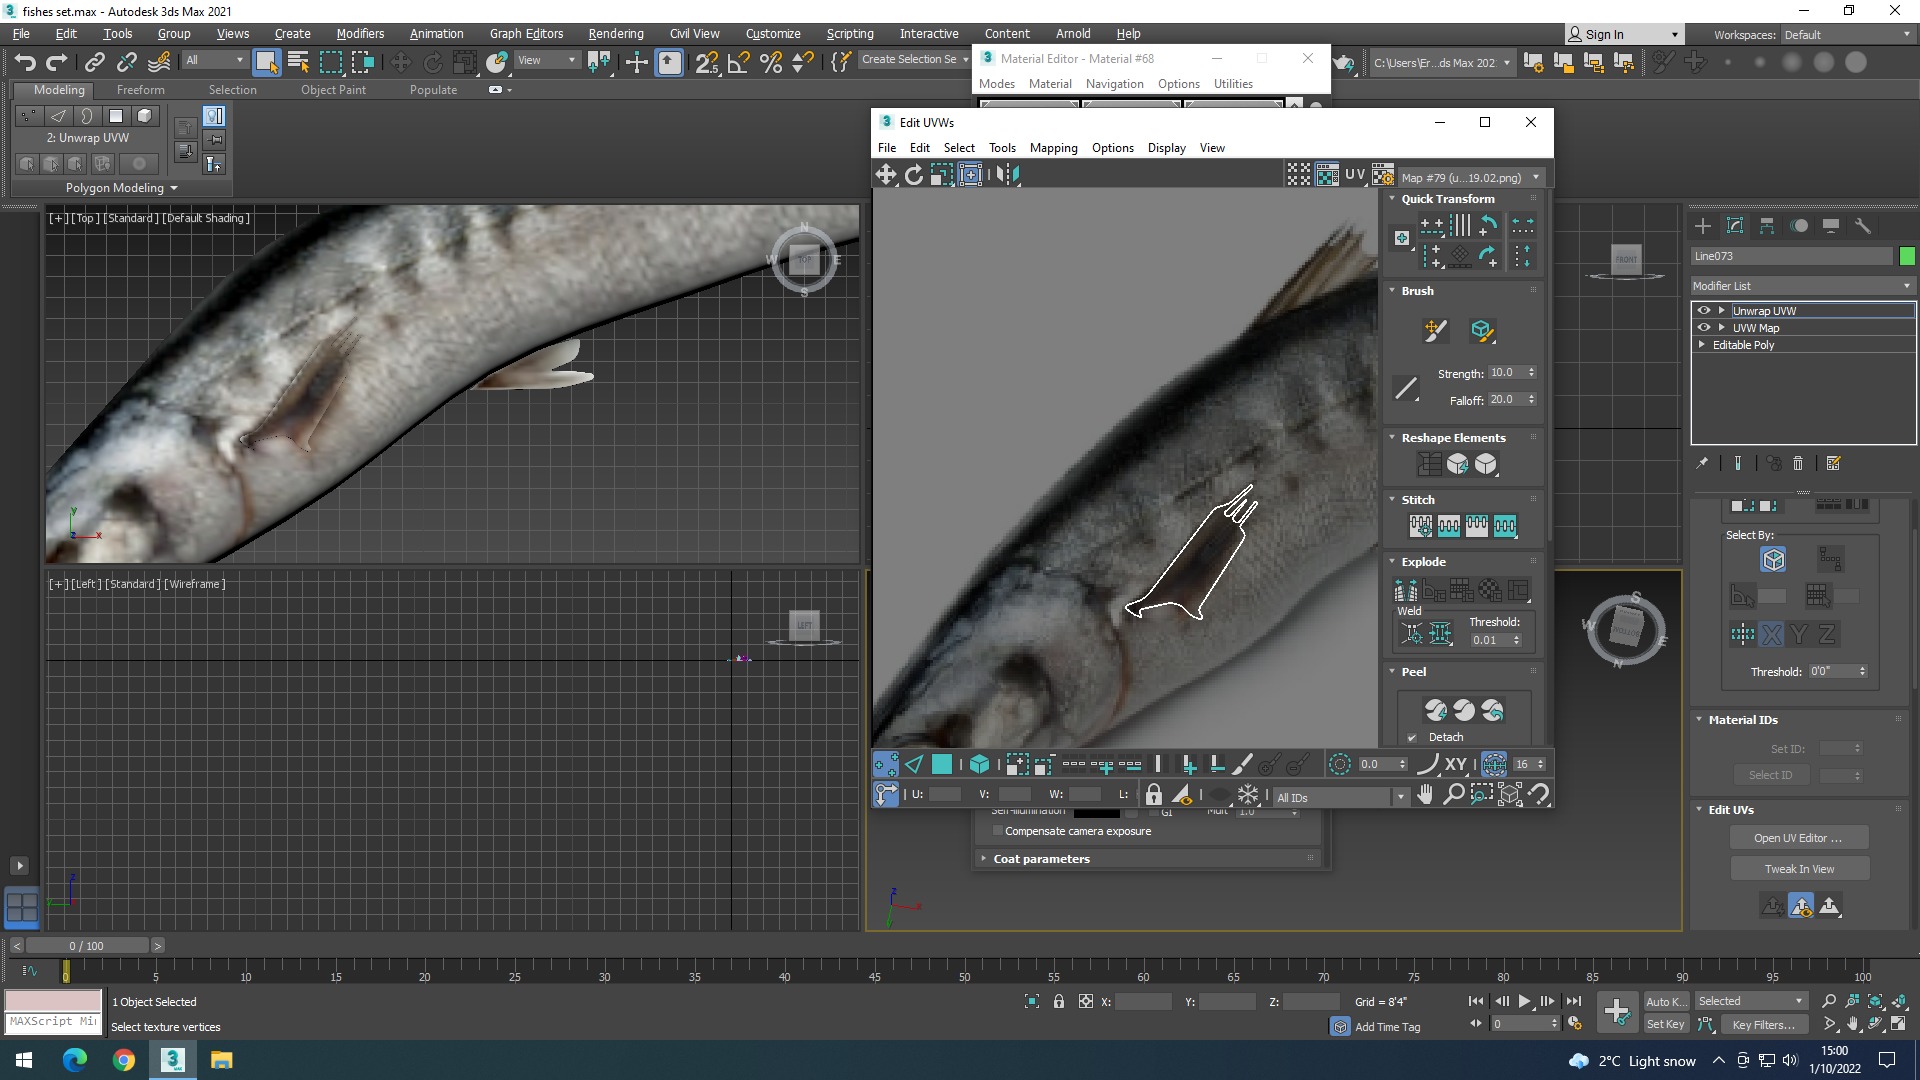Image resolution: width=1920 pixels, height=1080 pixels.
Task: Open the Workspaces Default dropdown
Action: [x=1848, y=34]
